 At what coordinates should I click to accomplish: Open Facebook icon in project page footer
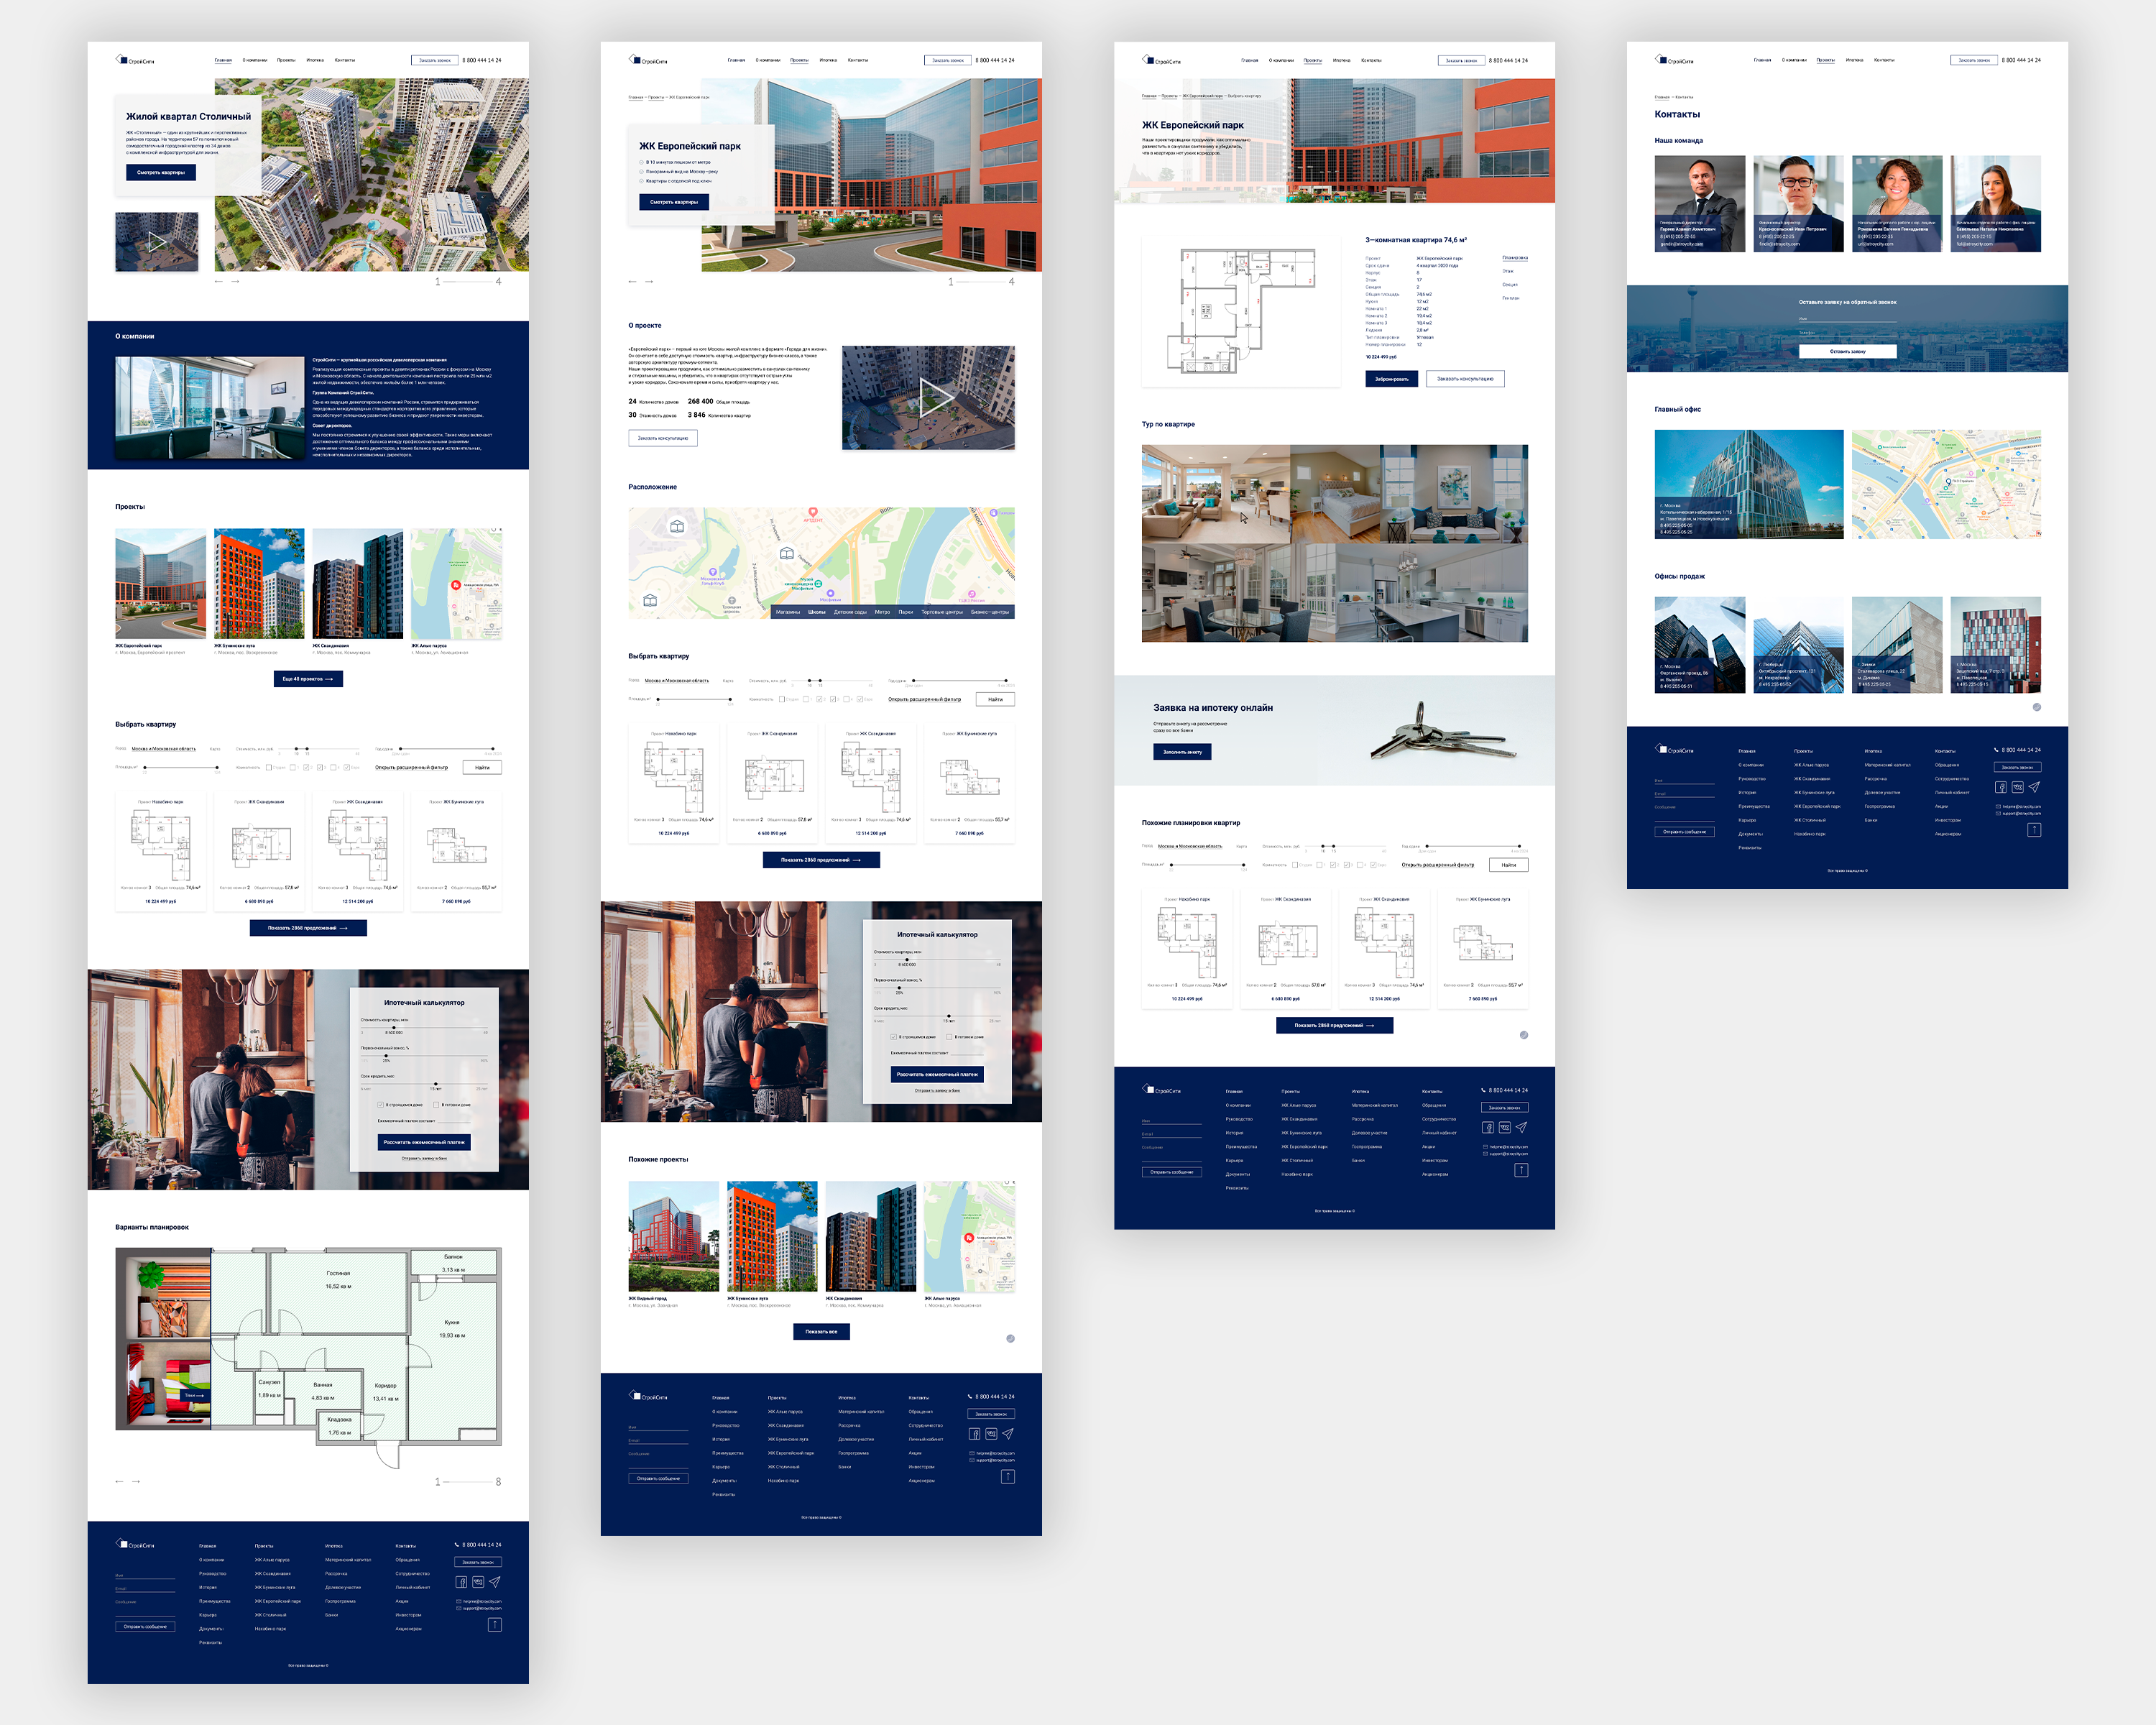(974, 1434)
